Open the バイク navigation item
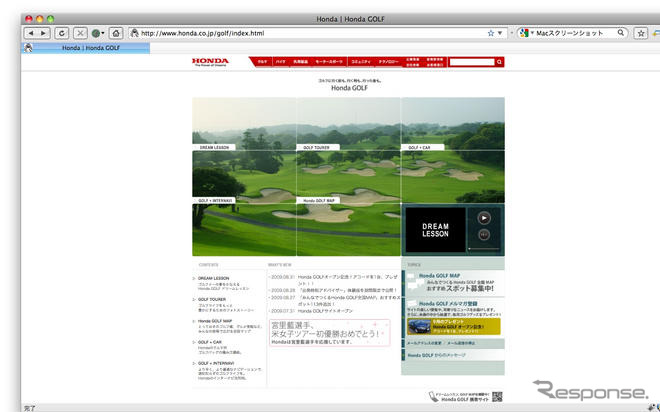660x412 pixels. click(x=280, y=62)
